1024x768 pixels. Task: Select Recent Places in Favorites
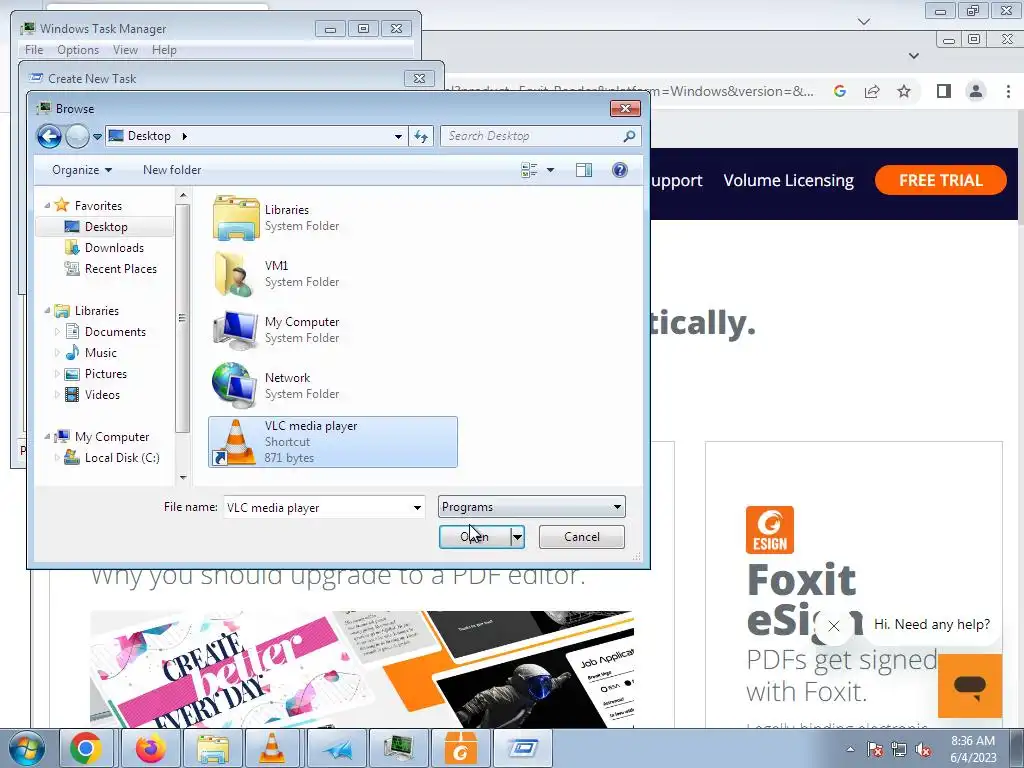119,268
